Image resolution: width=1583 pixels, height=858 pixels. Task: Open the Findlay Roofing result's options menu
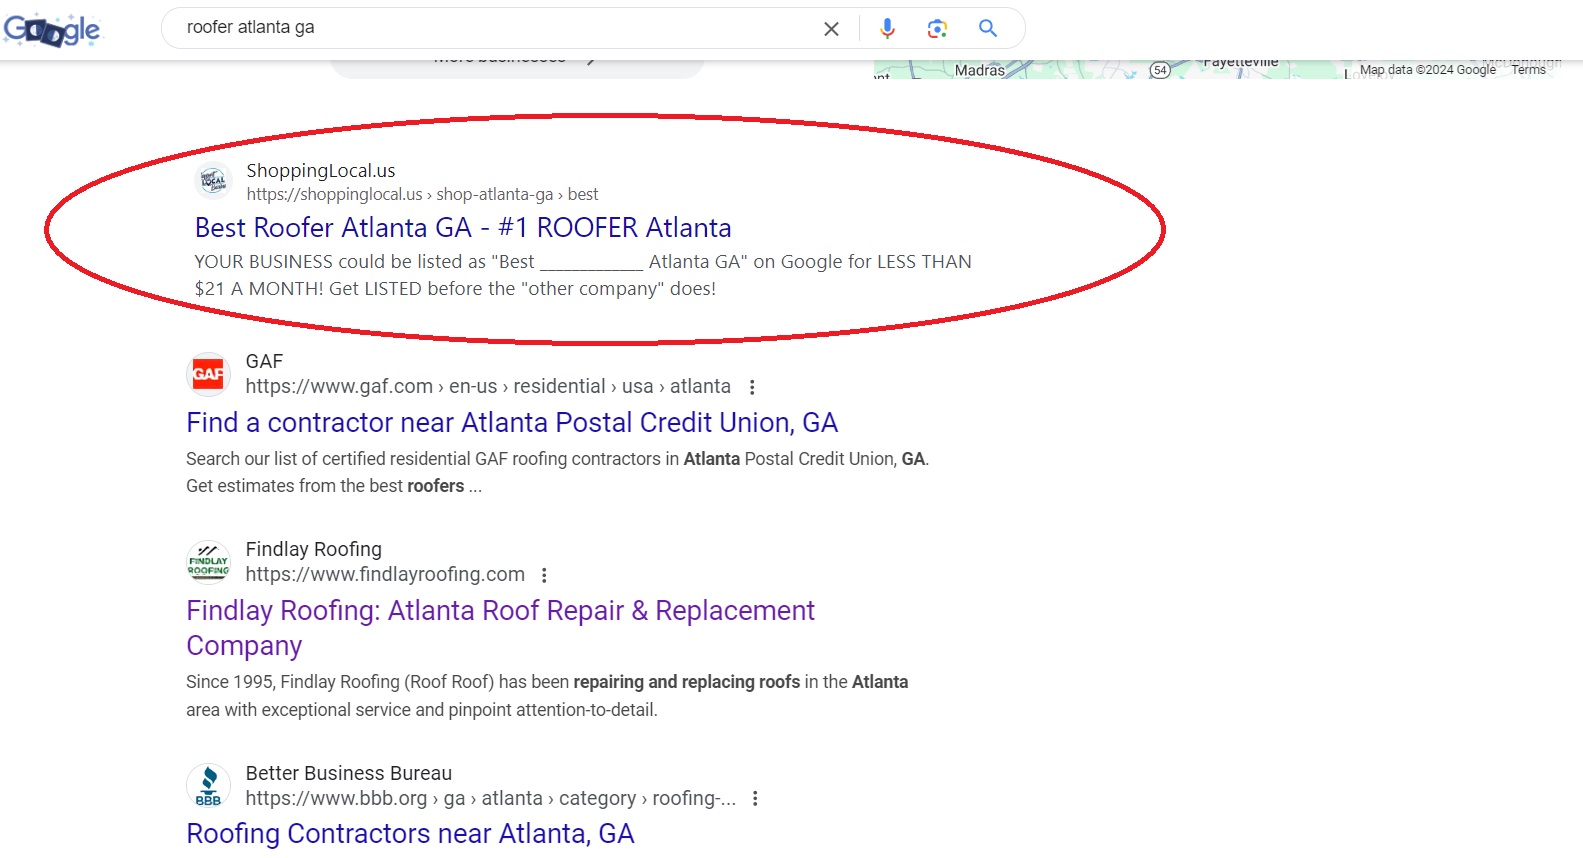tap(544, 575)
